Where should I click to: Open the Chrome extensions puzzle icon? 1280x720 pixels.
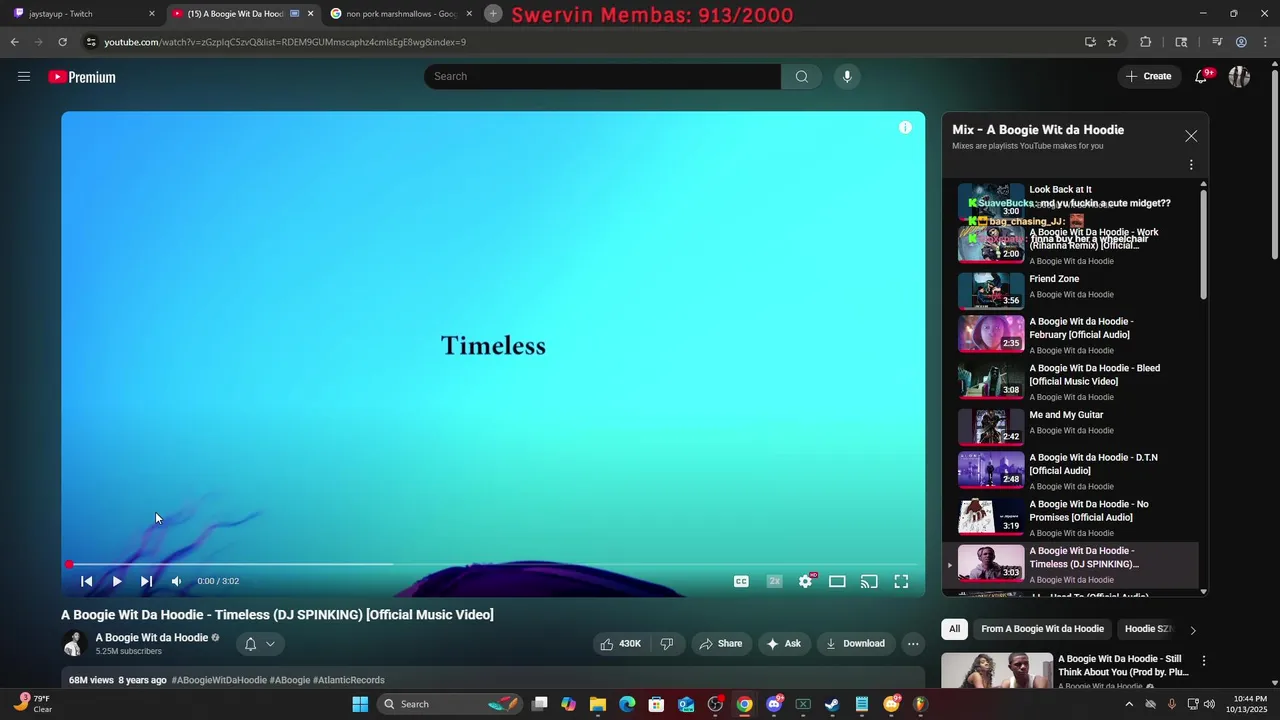click(1146, 42)
